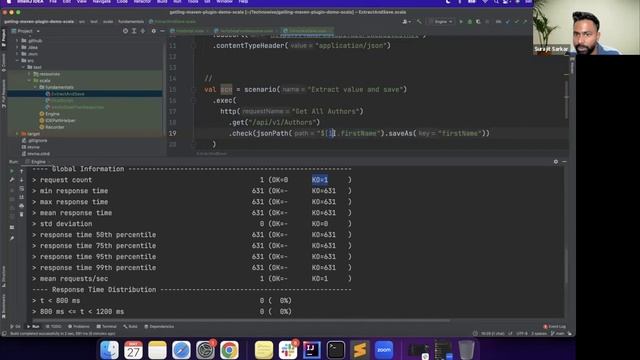The width and height of the screenshot is (640, 360).
Task: Toggle code folding at line 15
Action: (x=194, y=89)
